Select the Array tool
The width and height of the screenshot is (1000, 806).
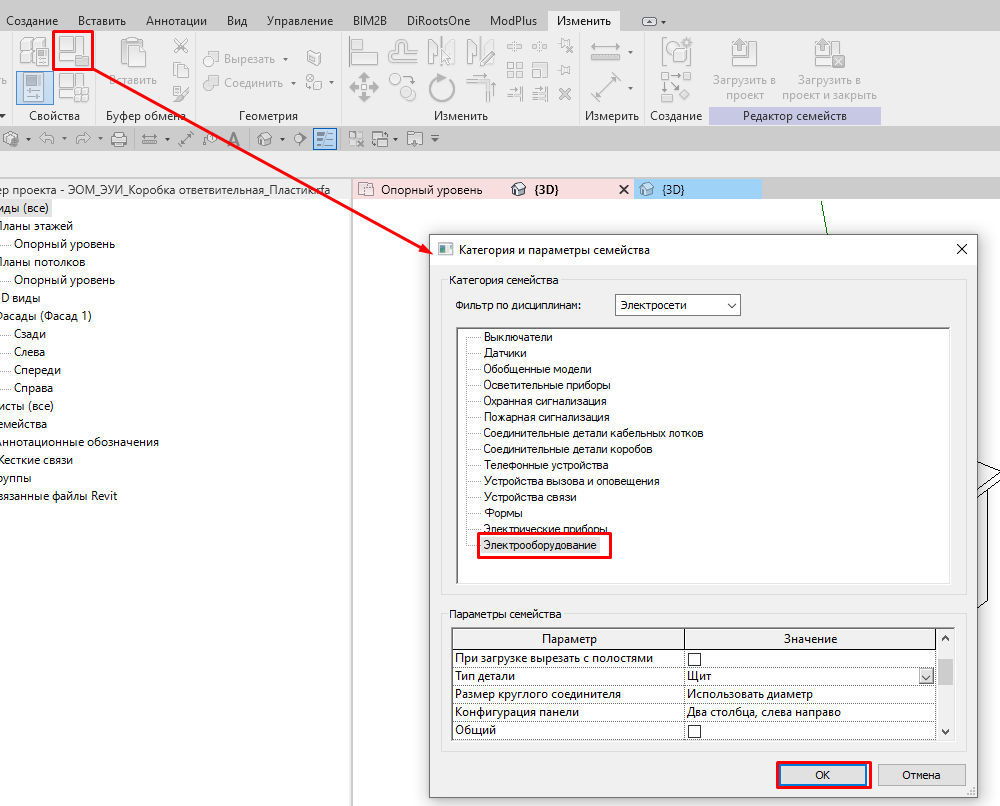click(x=515, y=70)
